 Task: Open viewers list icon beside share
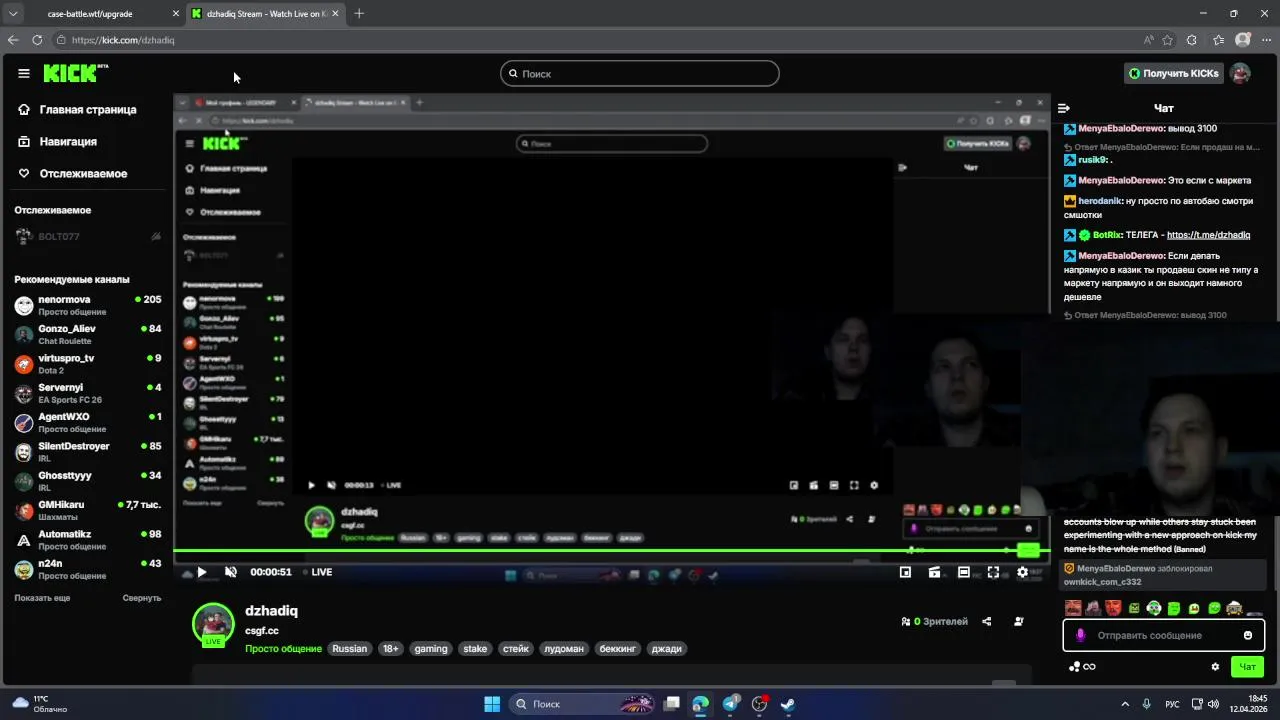click(1018, 621)
